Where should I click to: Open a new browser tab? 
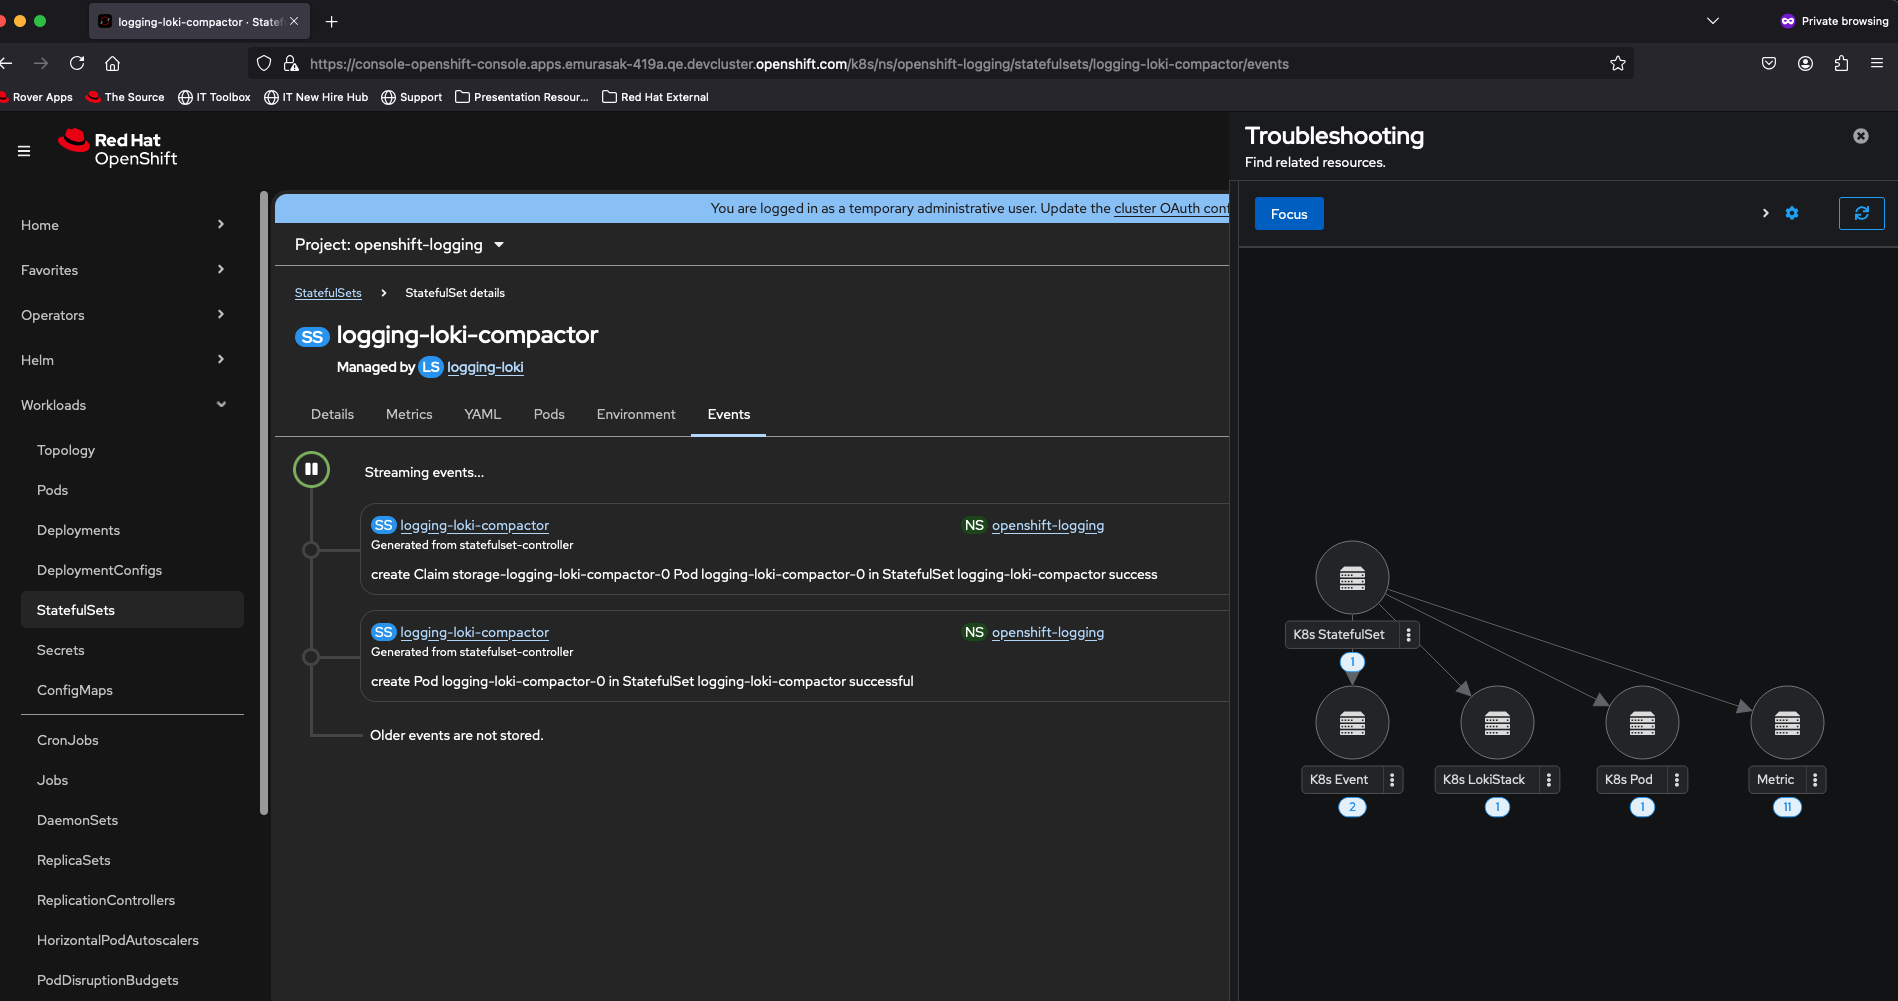click(x=331, y=21)
